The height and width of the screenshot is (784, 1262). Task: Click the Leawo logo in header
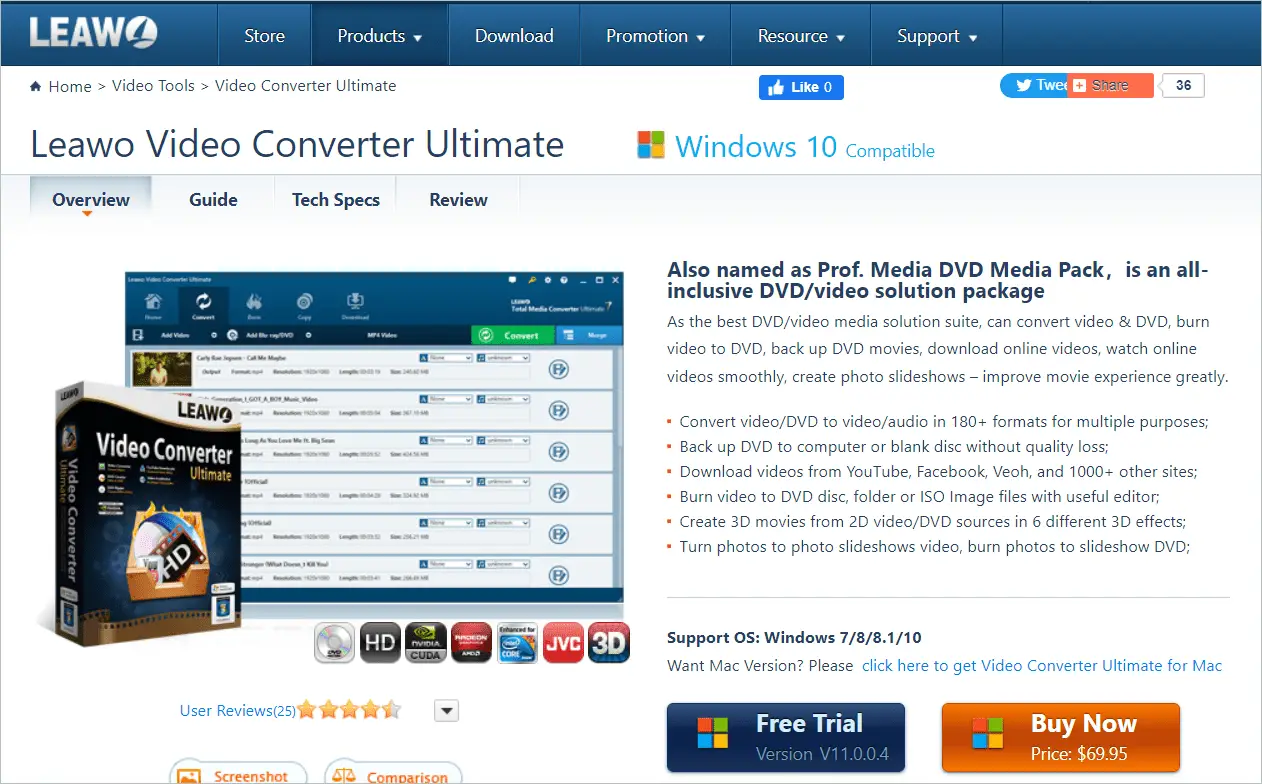coord(93,32)
